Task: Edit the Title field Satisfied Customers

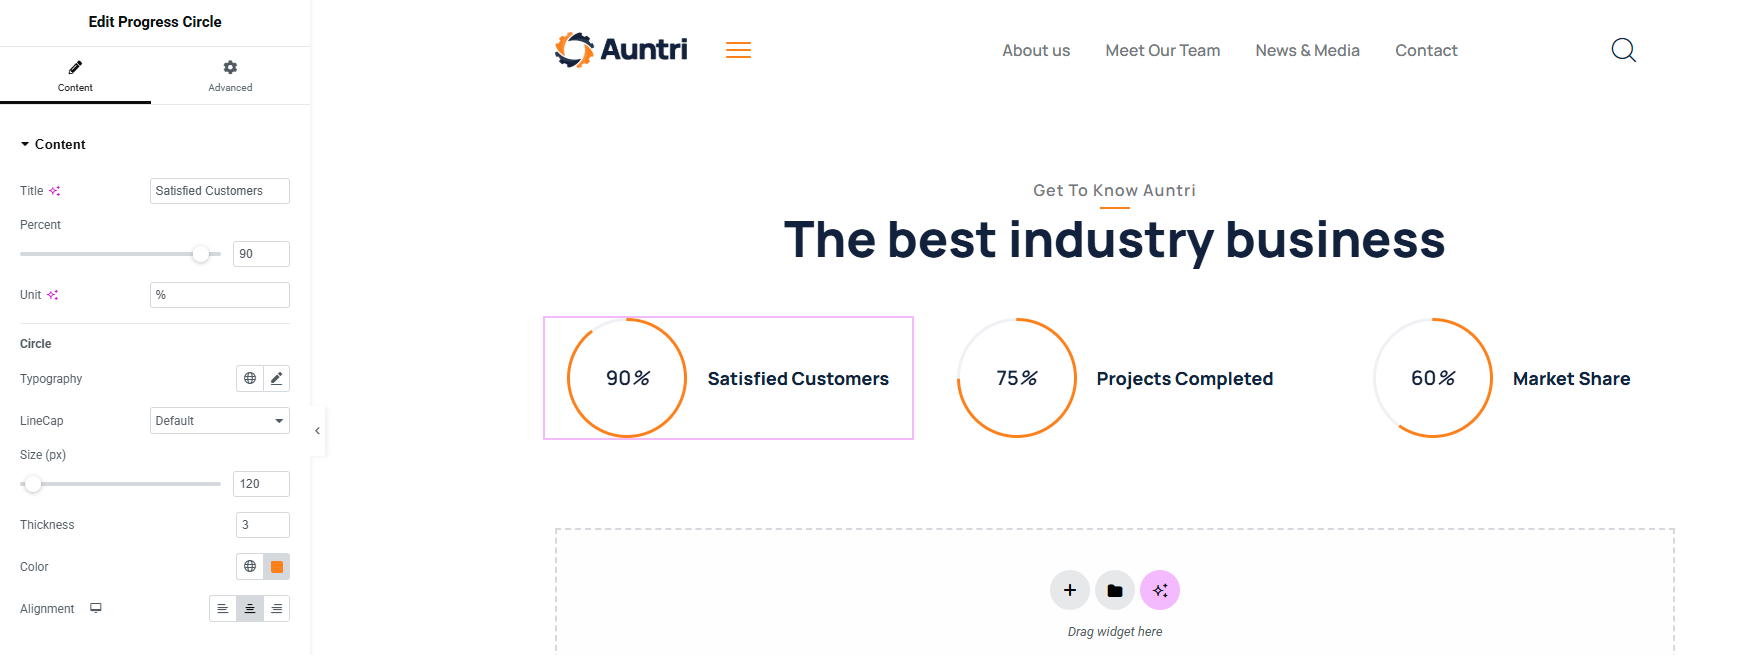Action: [x=220, y=191]
